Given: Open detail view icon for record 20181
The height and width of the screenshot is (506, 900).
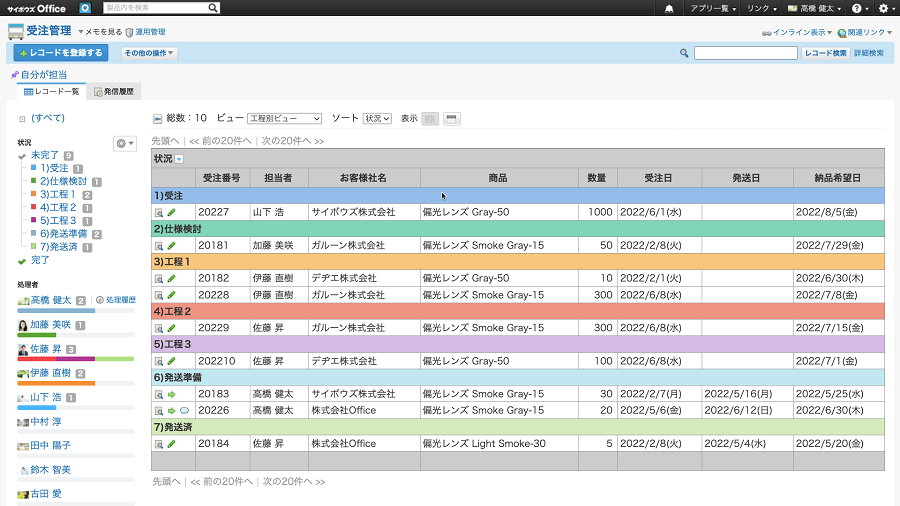Looking at the screenshot, I should click(x=158, y=245).
